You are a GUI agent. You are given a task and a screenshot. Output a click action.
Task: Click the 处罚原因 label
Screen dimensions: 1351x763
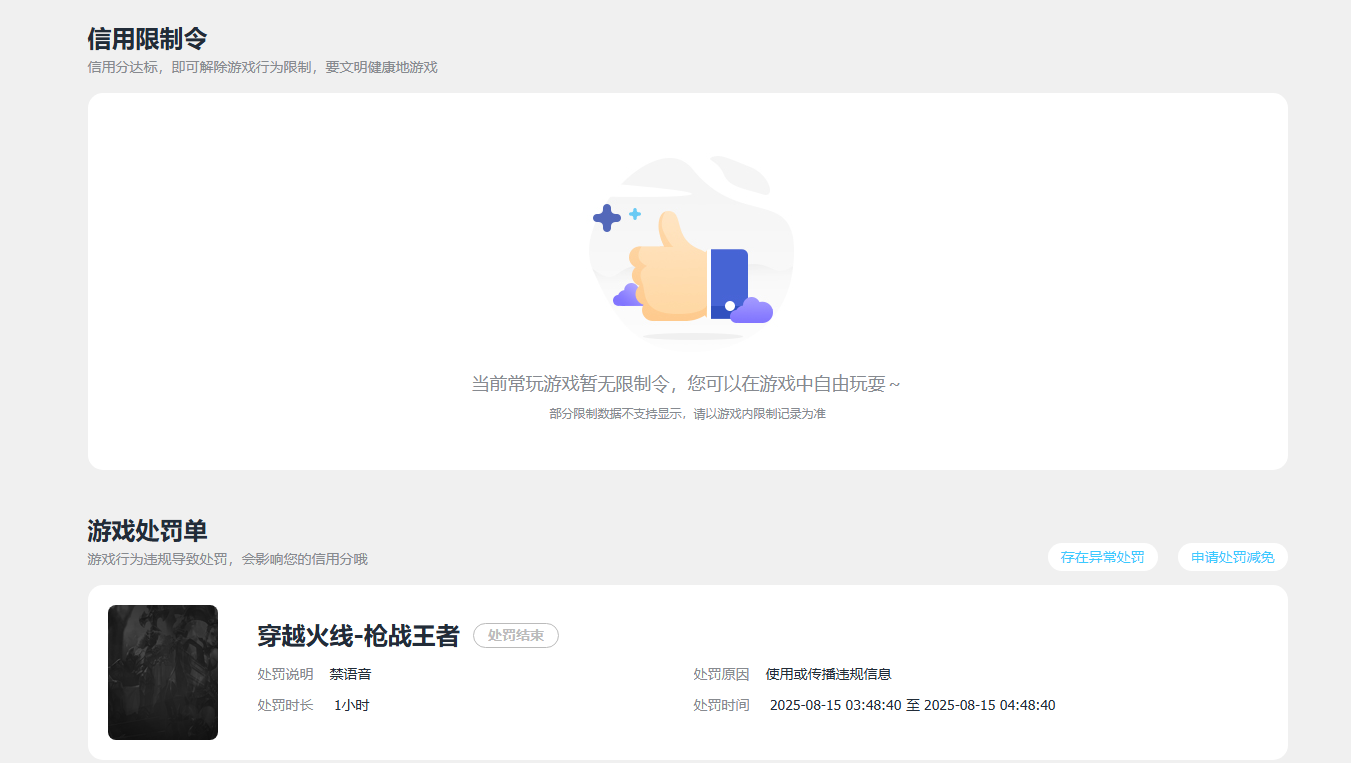[x=721, y=674]
